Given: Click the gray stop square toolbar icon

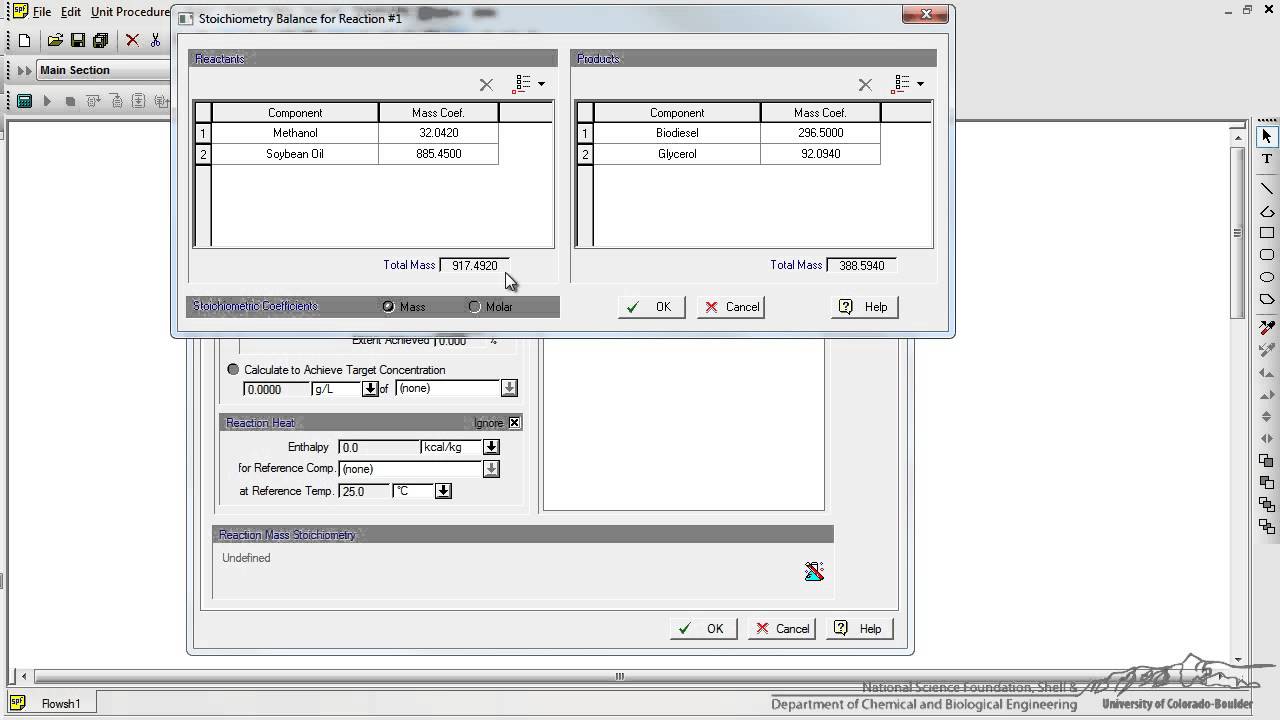Looking at the screenshot, I should (70, 101).
